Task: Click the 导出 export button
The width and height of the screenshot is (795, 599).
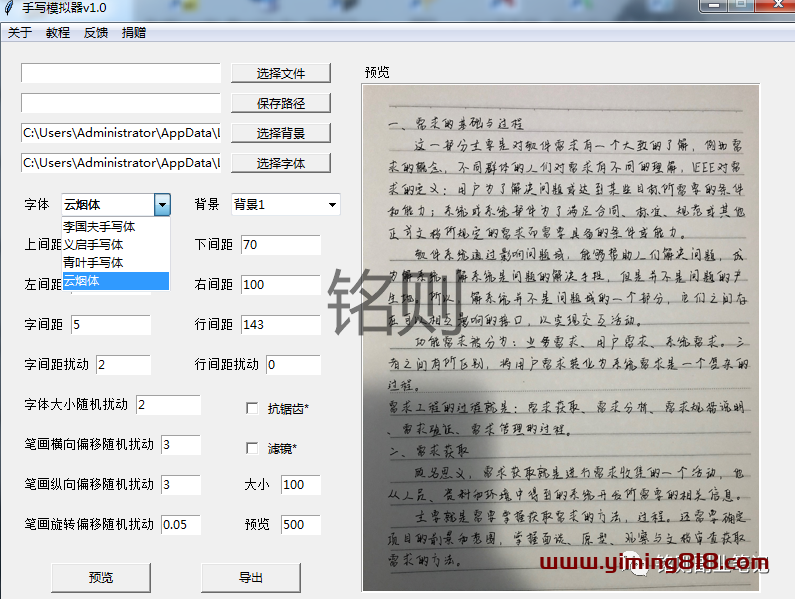Action: point(250,577)
